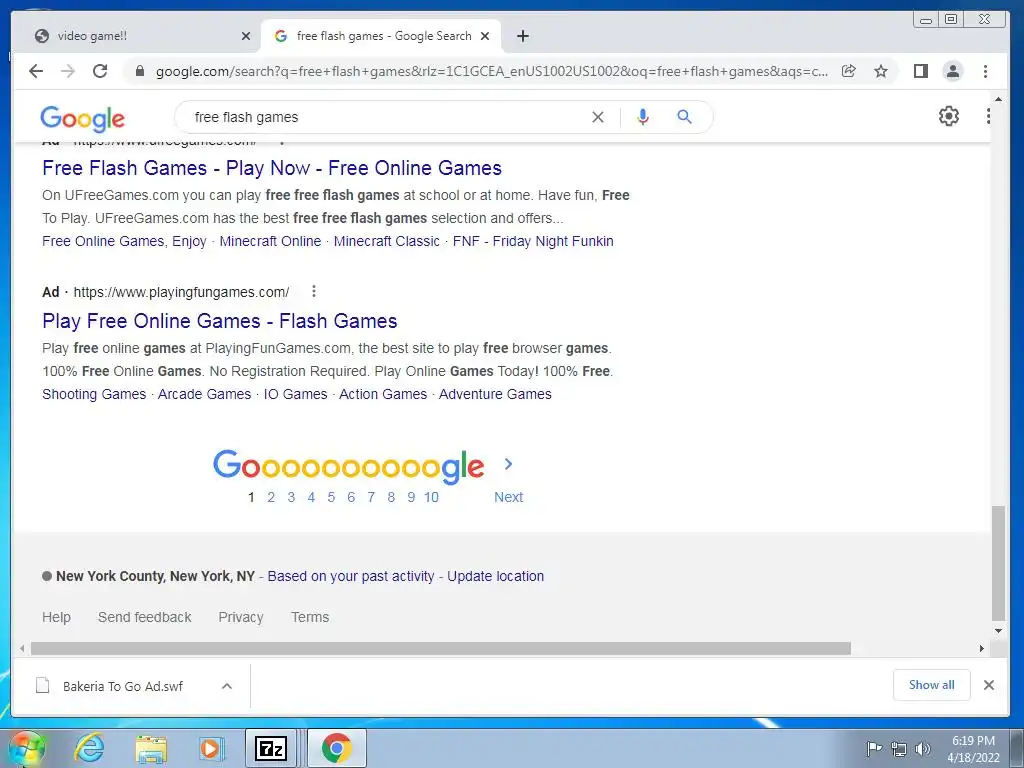Viewport: 1024px width, 768px height.
Task: Start voice search with microphone
Action: coord(643,117)
